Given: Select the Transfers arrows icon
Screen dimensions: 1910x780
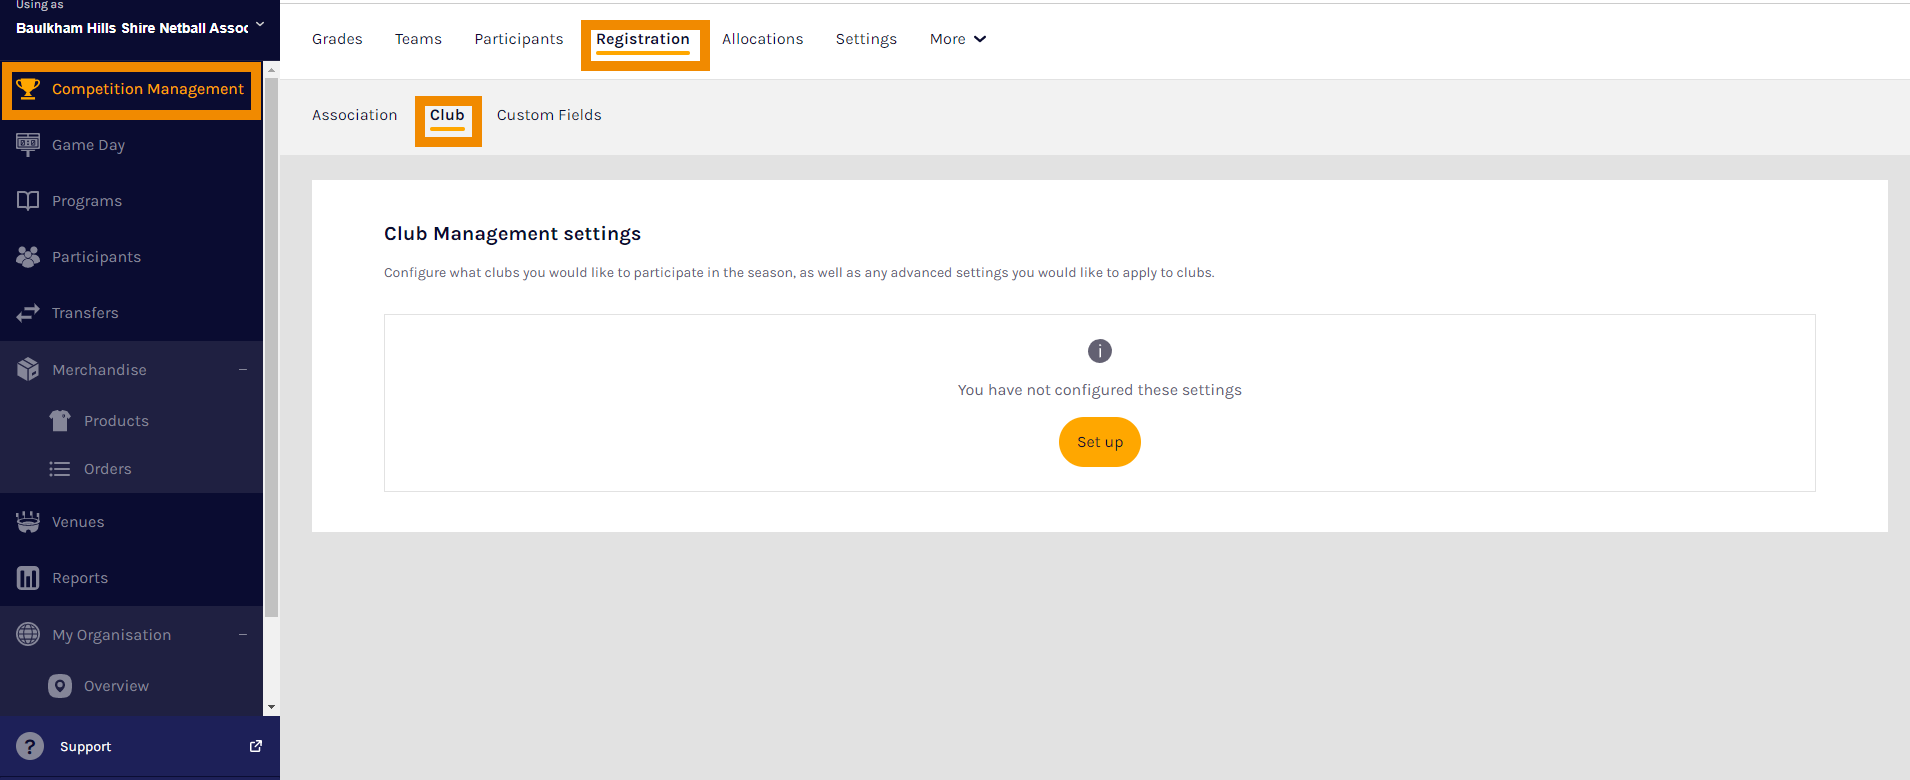Looking at the screenshot, I should pyautogui.click(x=28, y=313).
